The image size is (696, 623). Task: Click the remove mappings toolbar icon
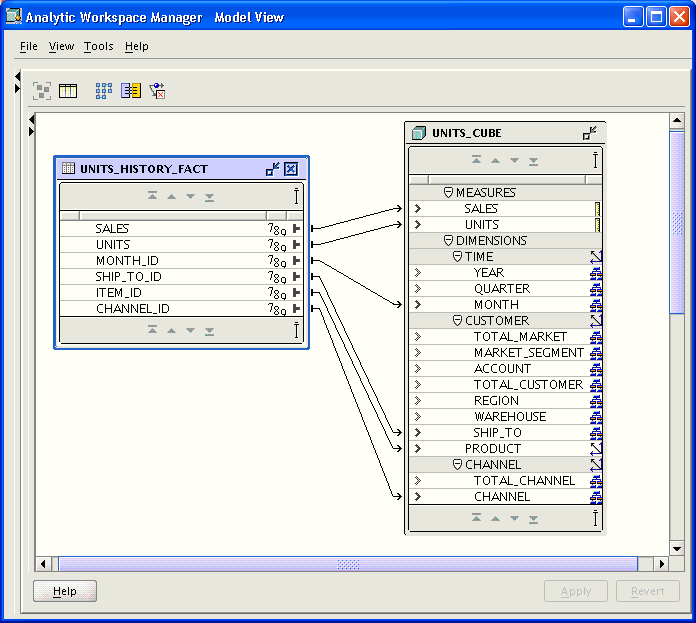158,91
